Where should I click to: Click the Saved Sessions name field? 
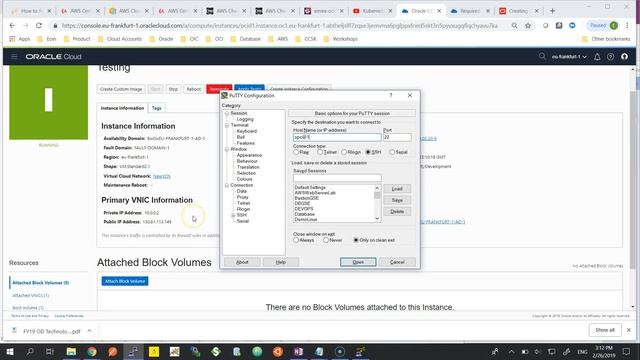337,178
